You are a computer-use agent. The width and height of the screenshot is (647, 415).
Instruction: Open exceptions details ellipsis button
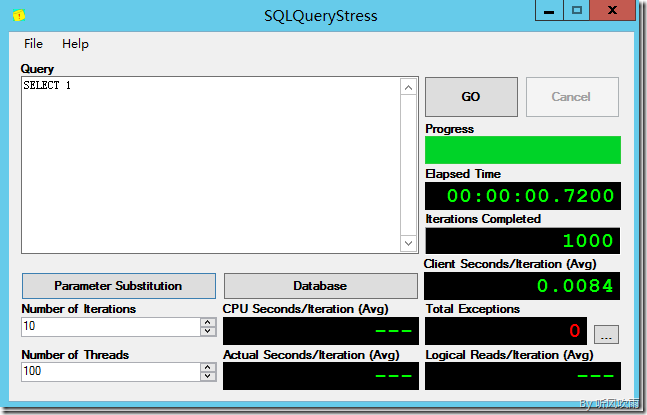point(606,335)
